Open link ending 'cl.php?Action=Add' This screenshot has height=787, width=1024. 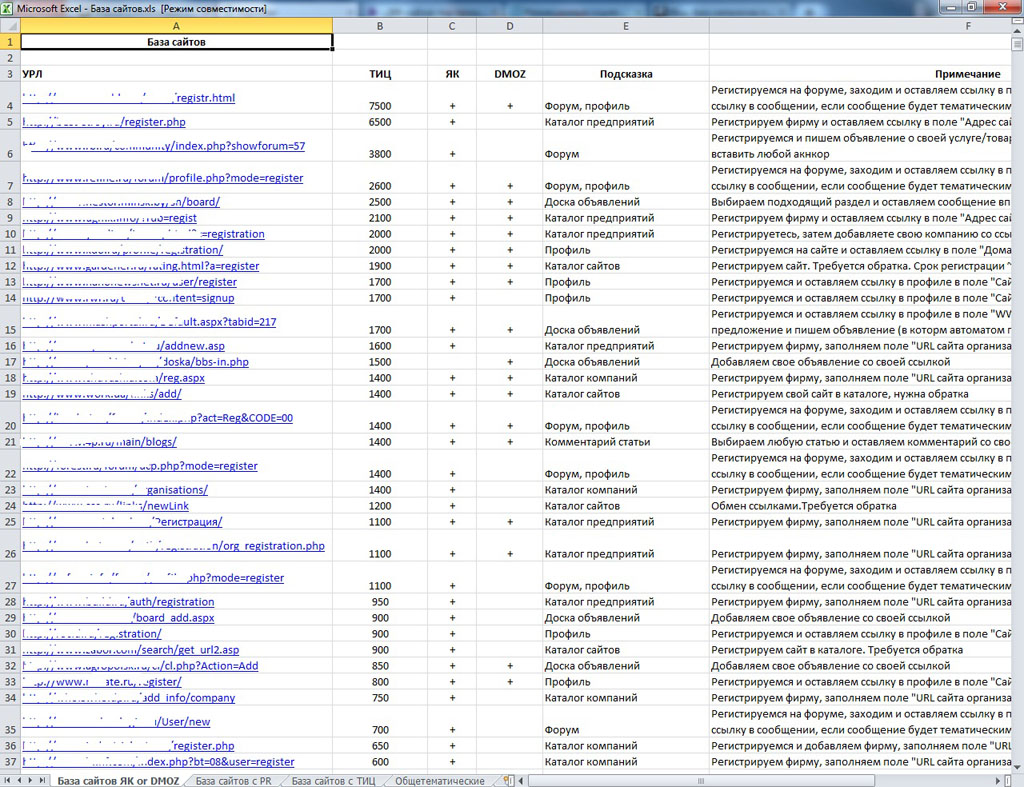[140, 666]
